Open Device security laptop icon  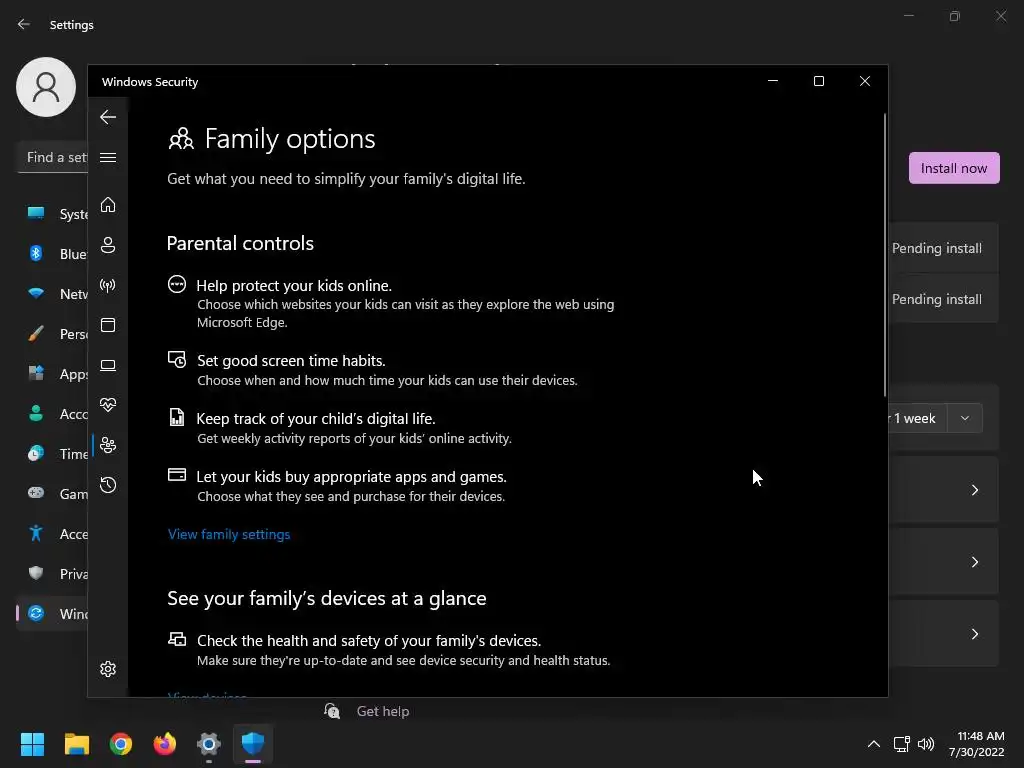pos(108,365)
